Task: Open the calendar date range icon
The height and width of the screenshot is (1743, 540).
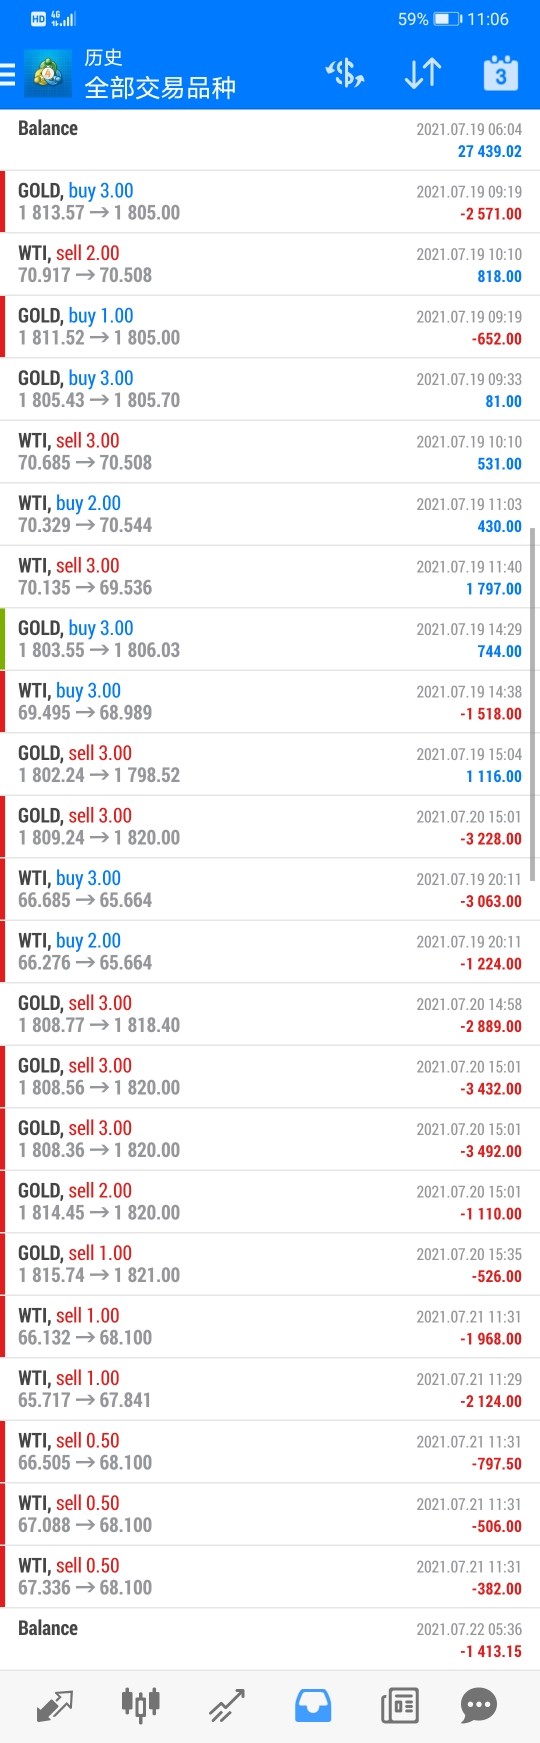Action: click(x=500, y=74)
